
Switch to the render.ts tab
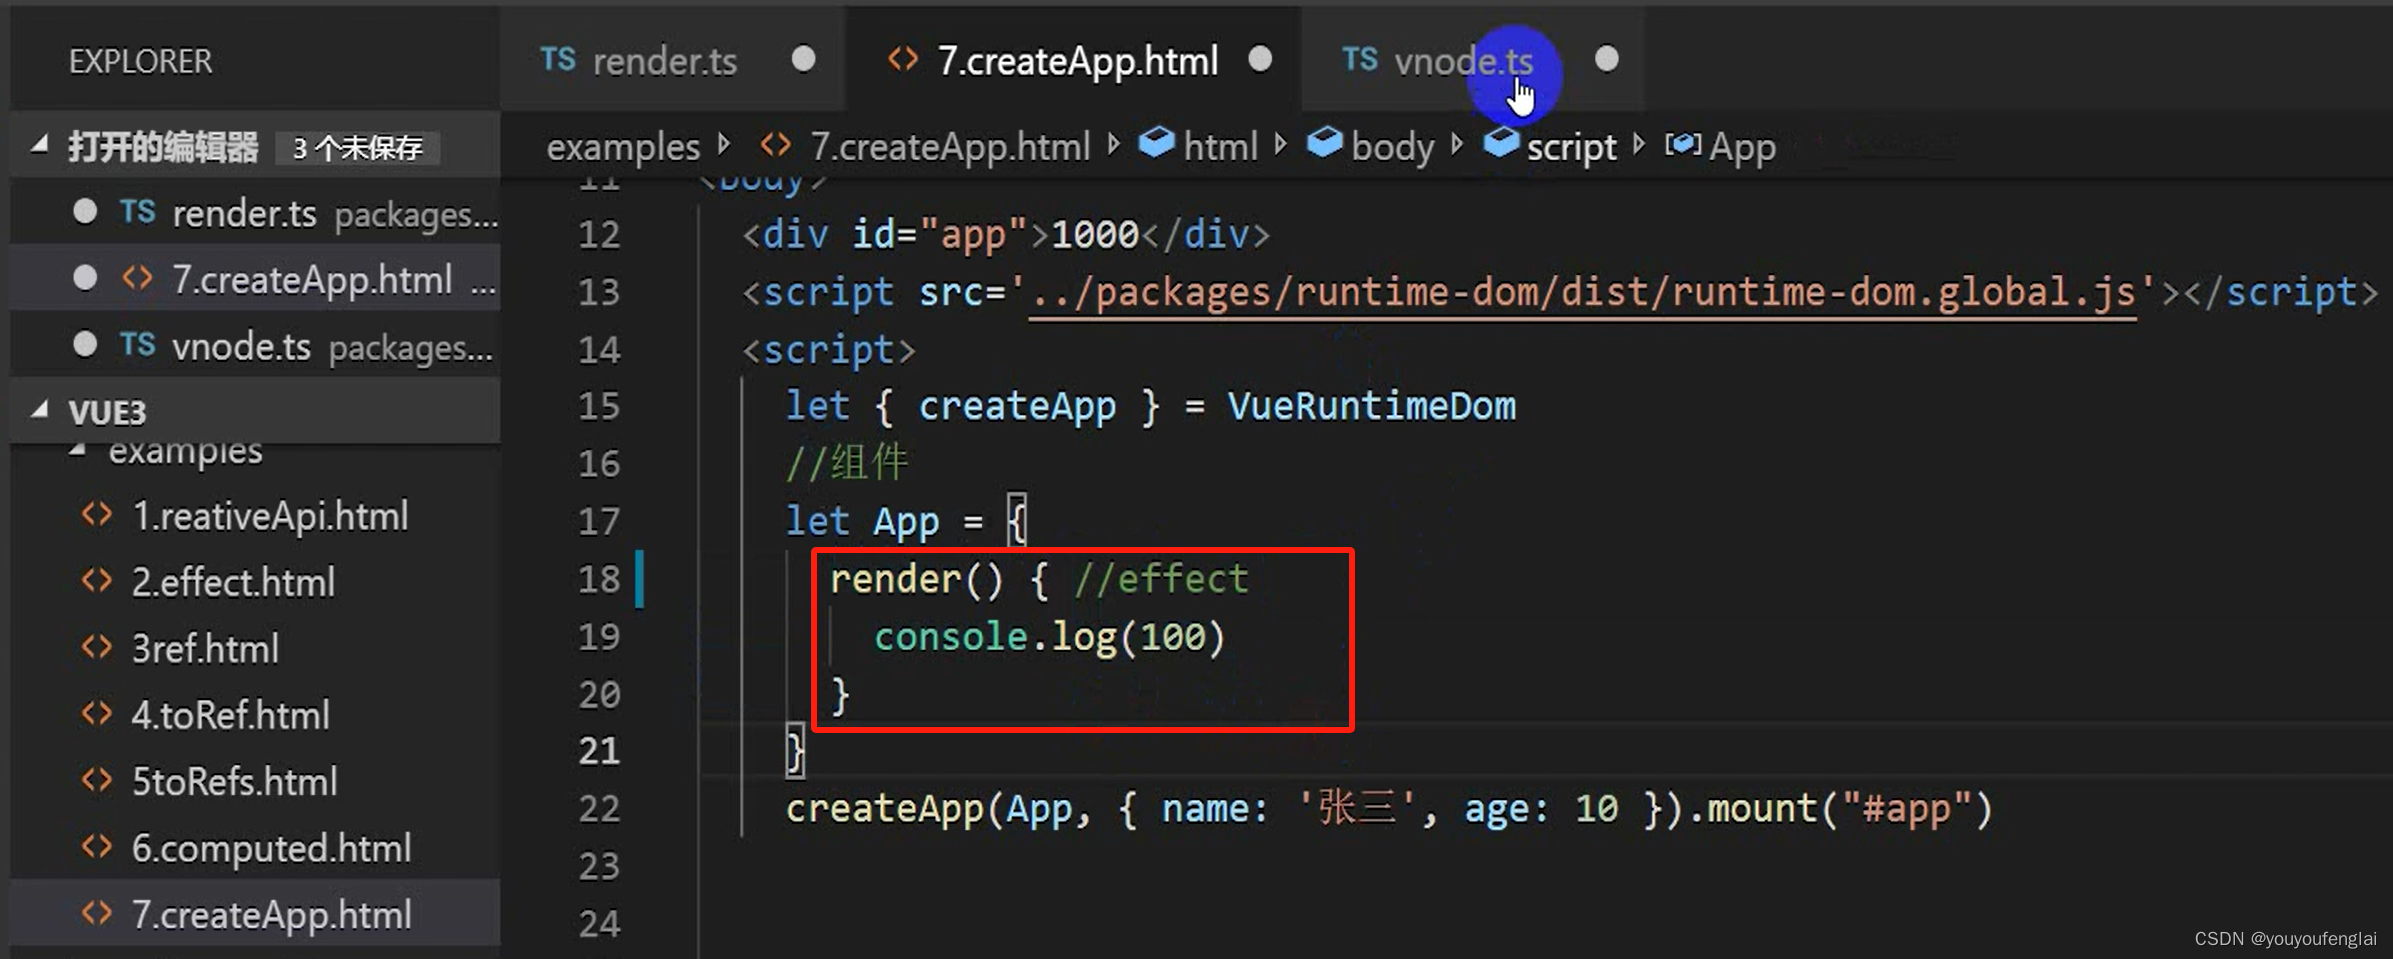673,61
